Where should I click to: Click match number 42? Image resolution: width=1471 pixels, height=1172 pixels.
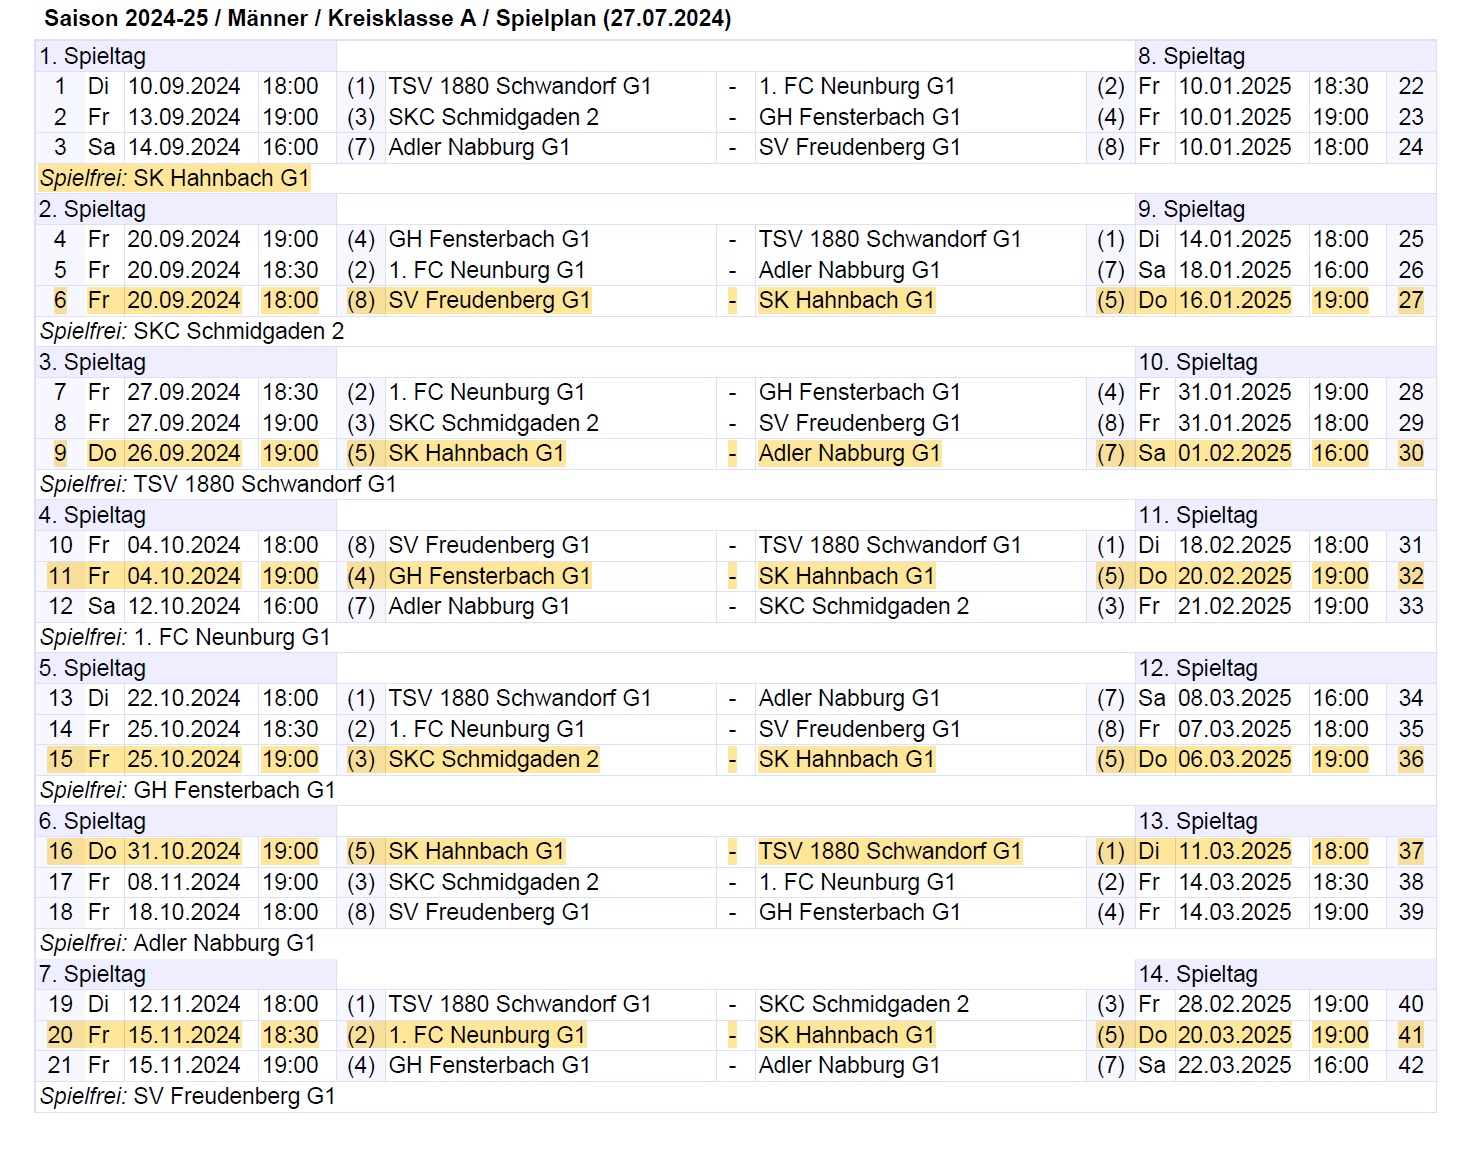pos(1411,1065)
